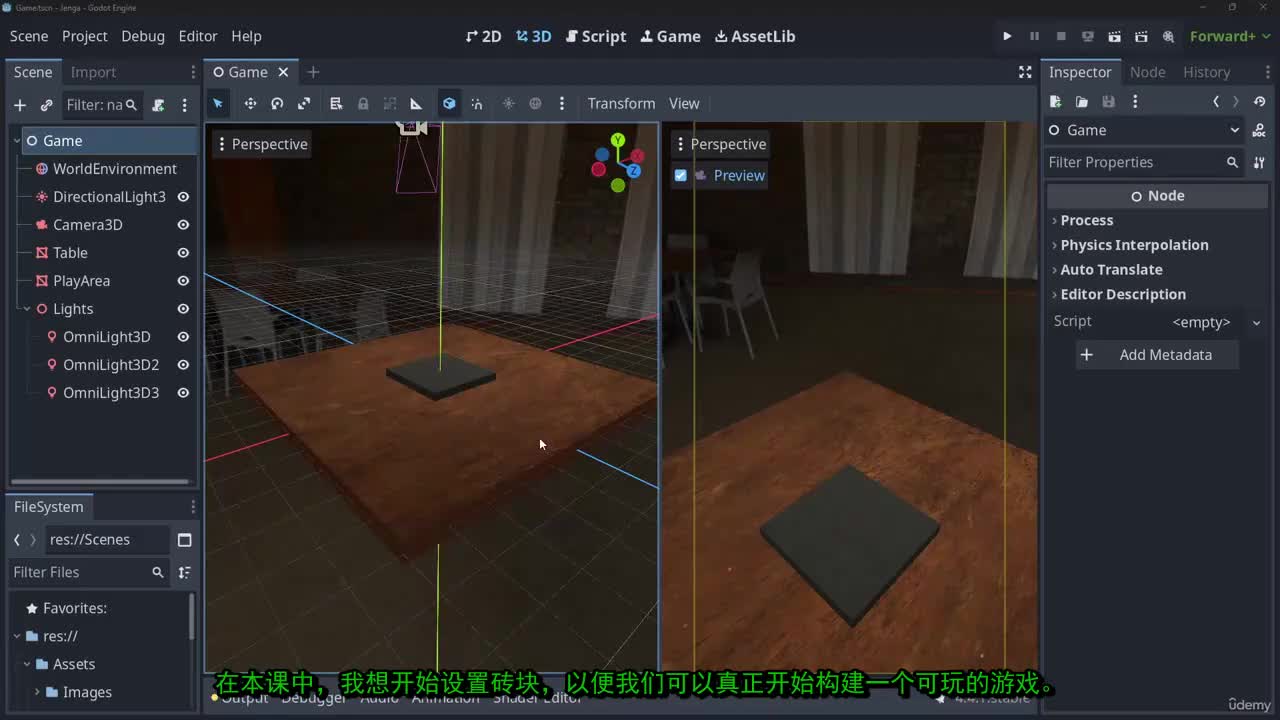Toggle visibility of the Table node
The width and height of the screenshot is (1280, 720).
183,253
